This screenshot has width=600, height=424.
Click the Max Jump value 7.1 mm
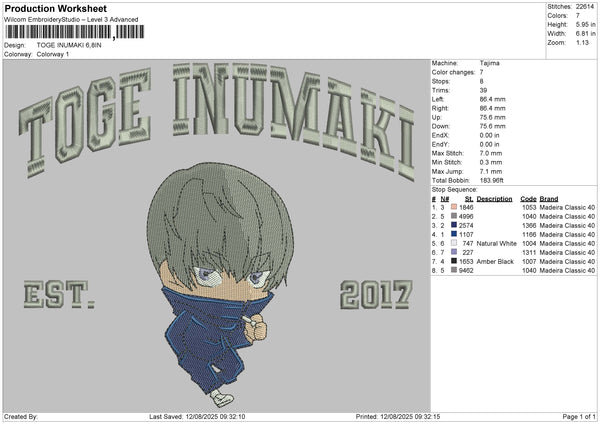click(x=491, y=171)
